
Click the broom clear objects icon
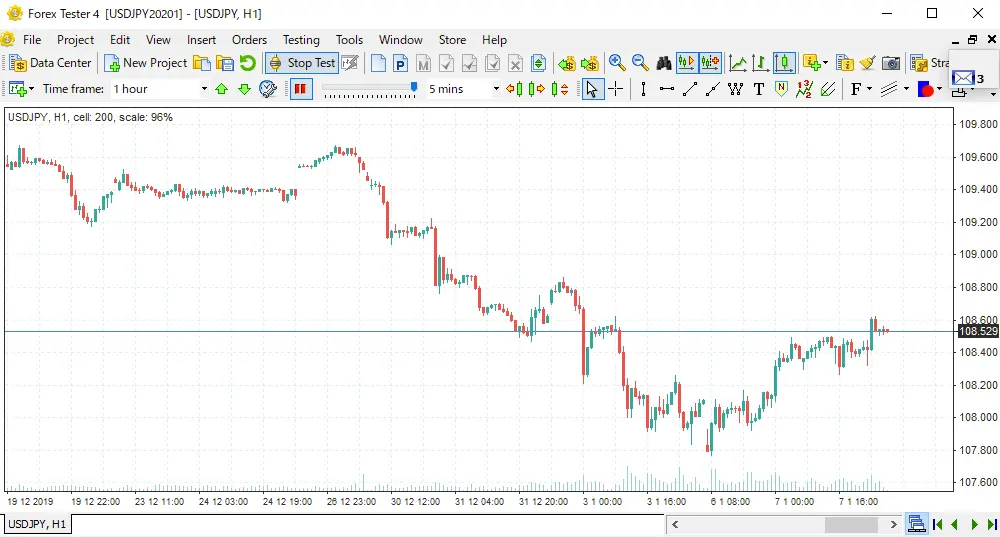coord(867,63)
